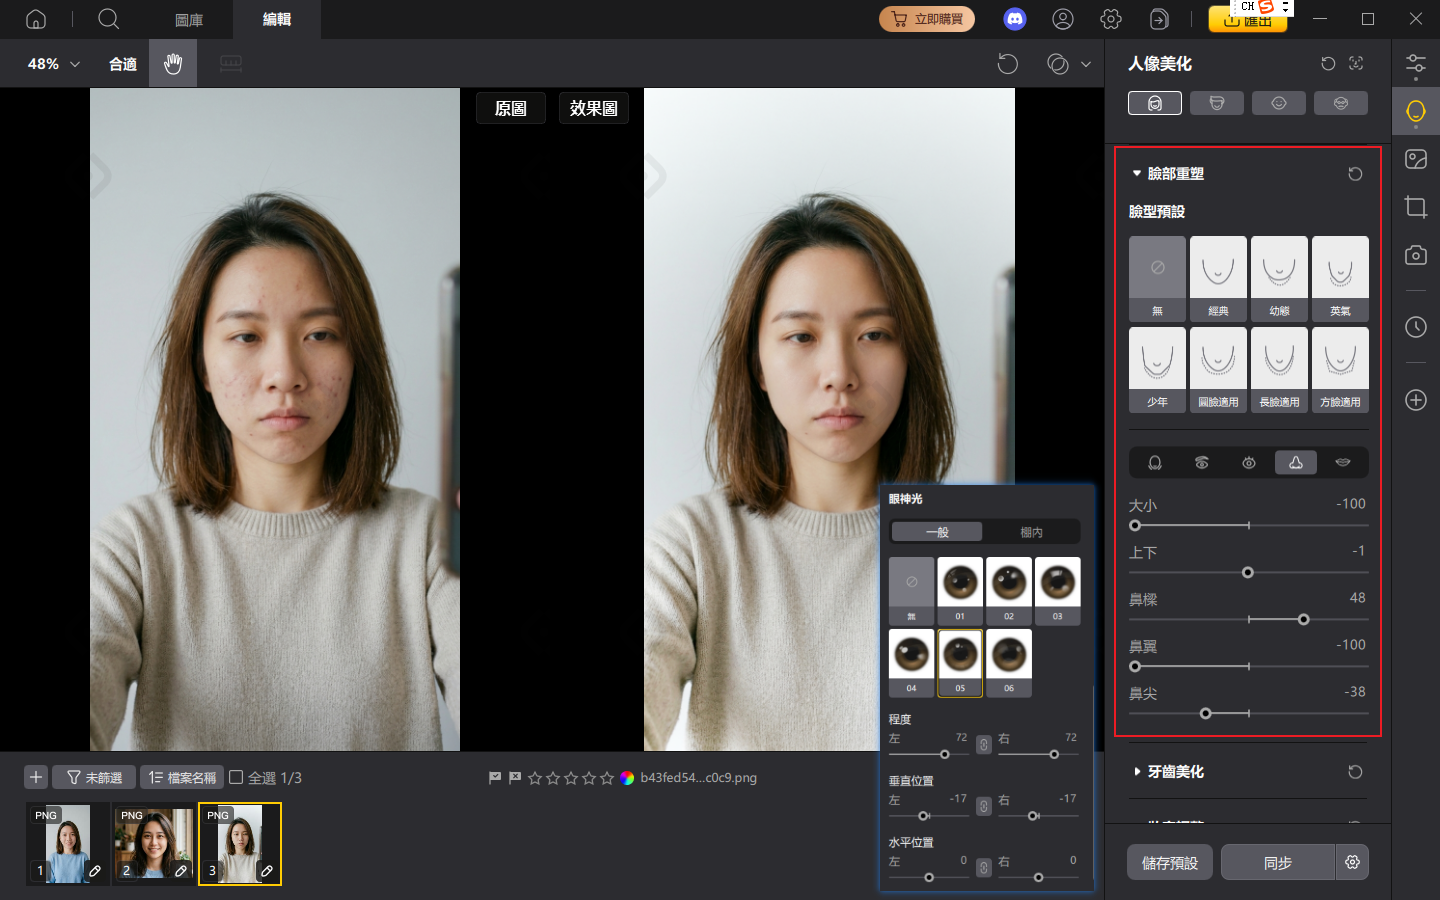Screen dimensions: 1440x900
Task: Toggle the 全選 checkbox
Action: point(236,777)
